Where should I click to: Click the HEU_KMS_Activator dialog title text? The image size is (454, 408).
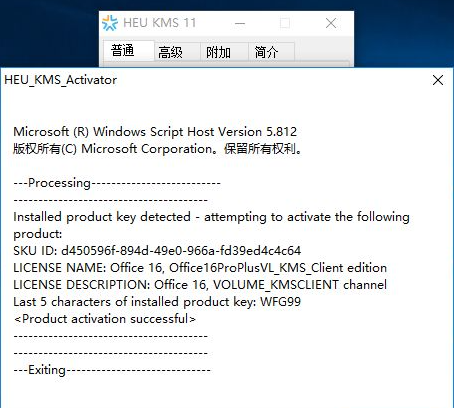click(60, 80)
